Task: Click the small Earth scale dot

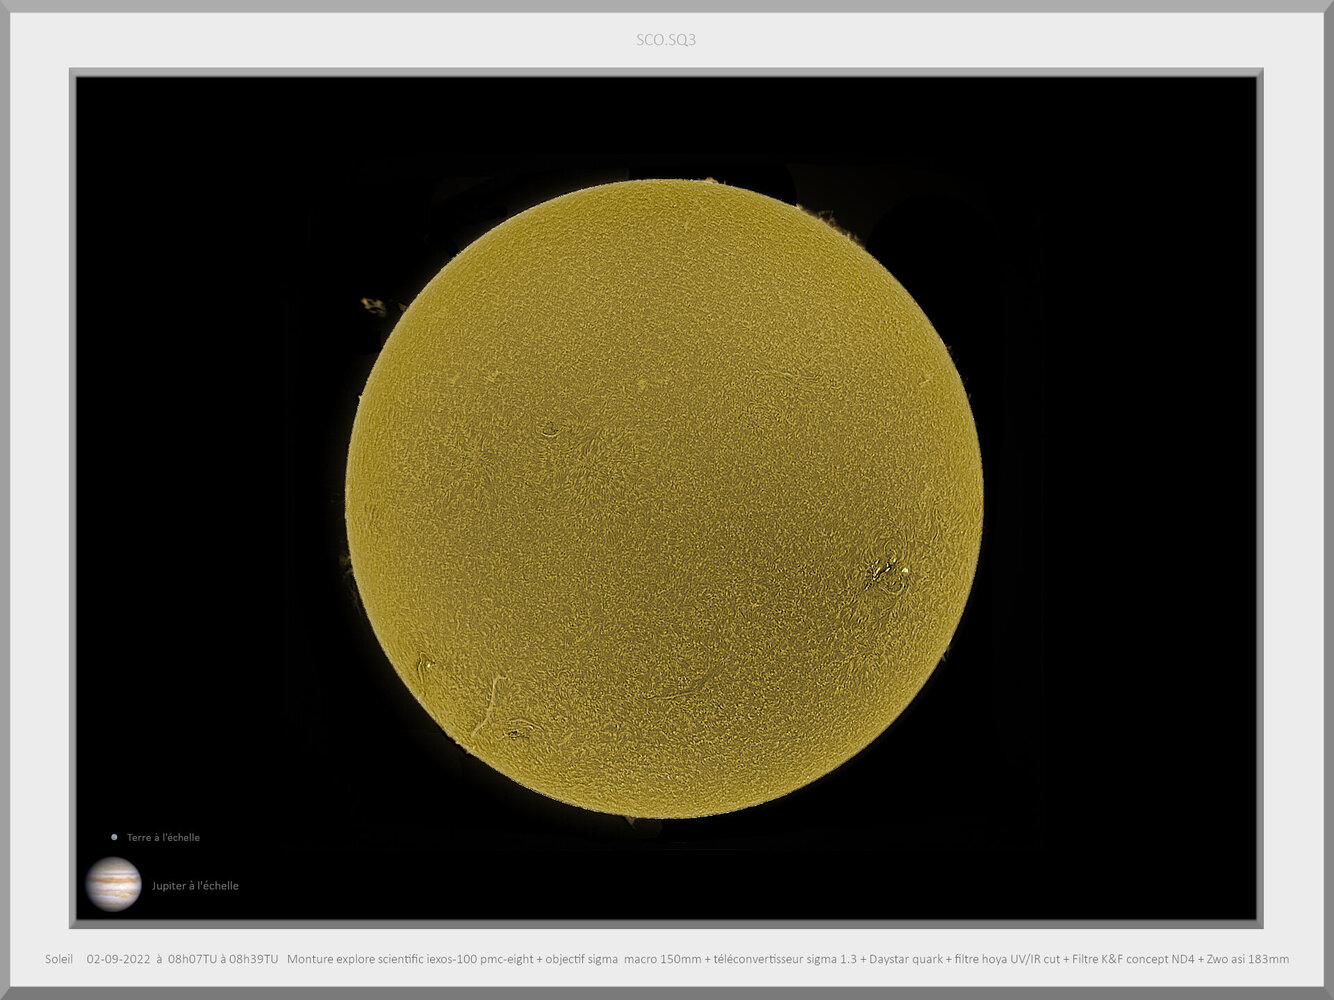Action: 114,837
